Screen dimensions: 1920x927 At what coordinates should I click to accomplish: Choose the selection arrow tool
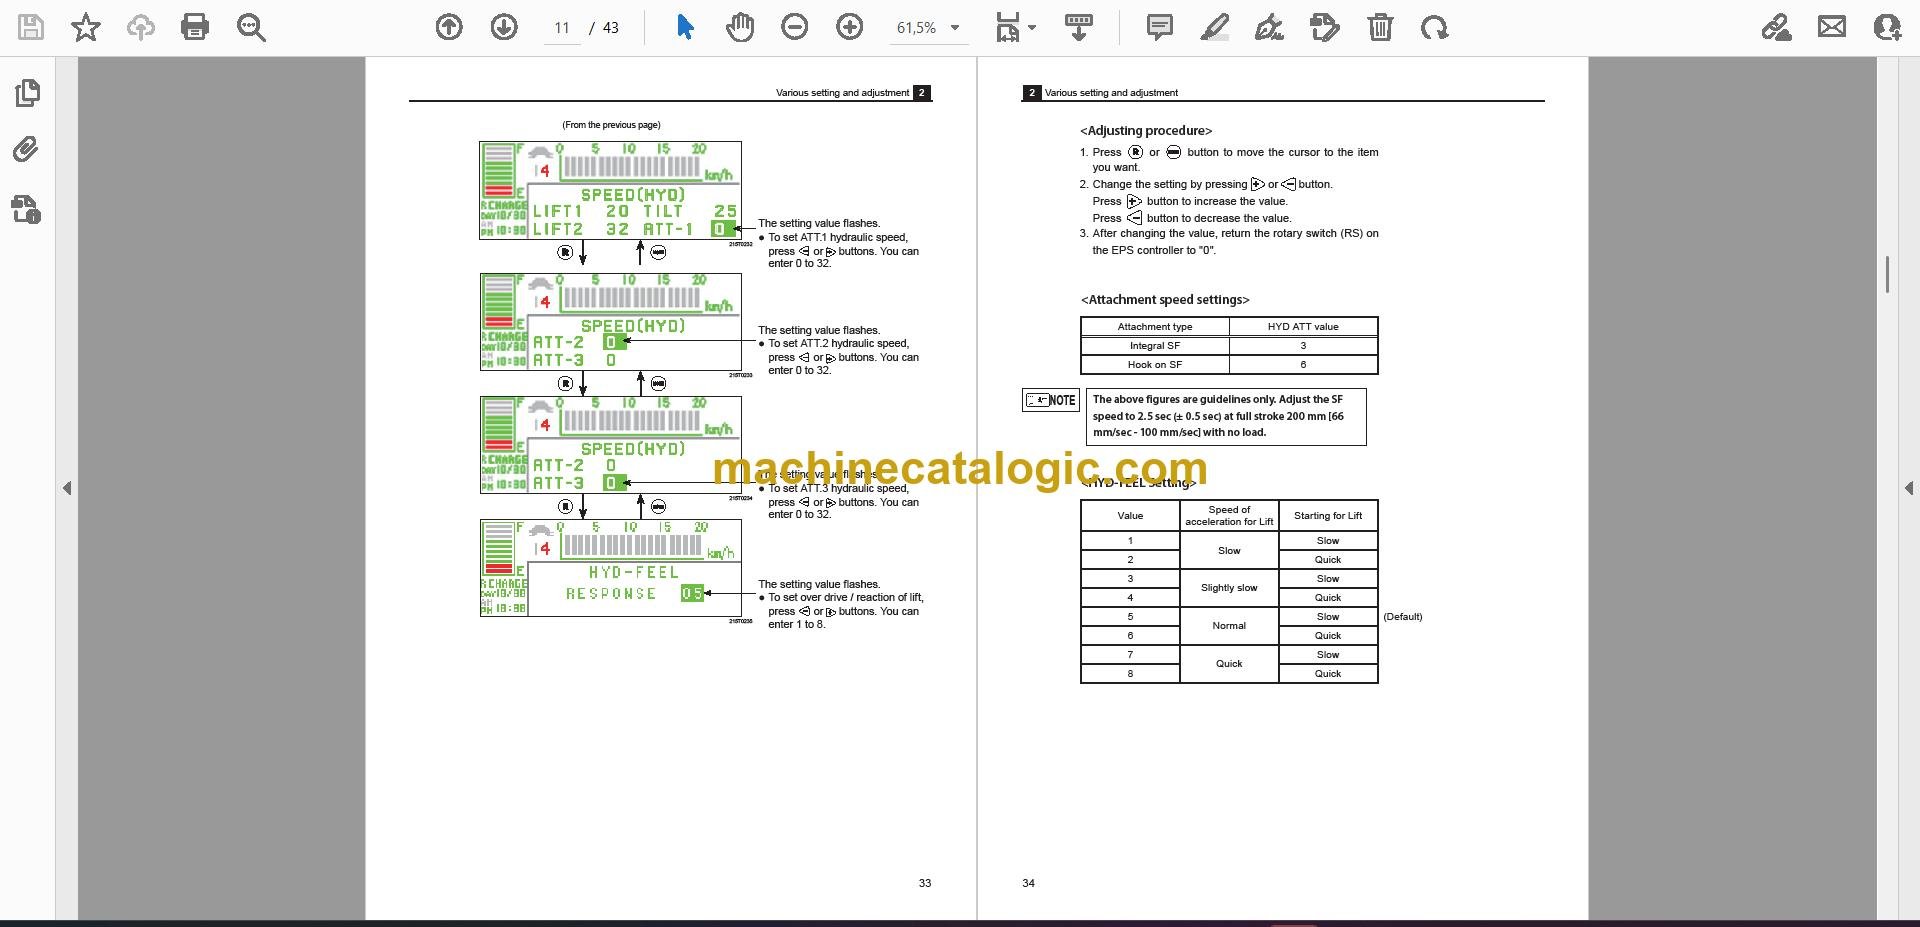685,27
